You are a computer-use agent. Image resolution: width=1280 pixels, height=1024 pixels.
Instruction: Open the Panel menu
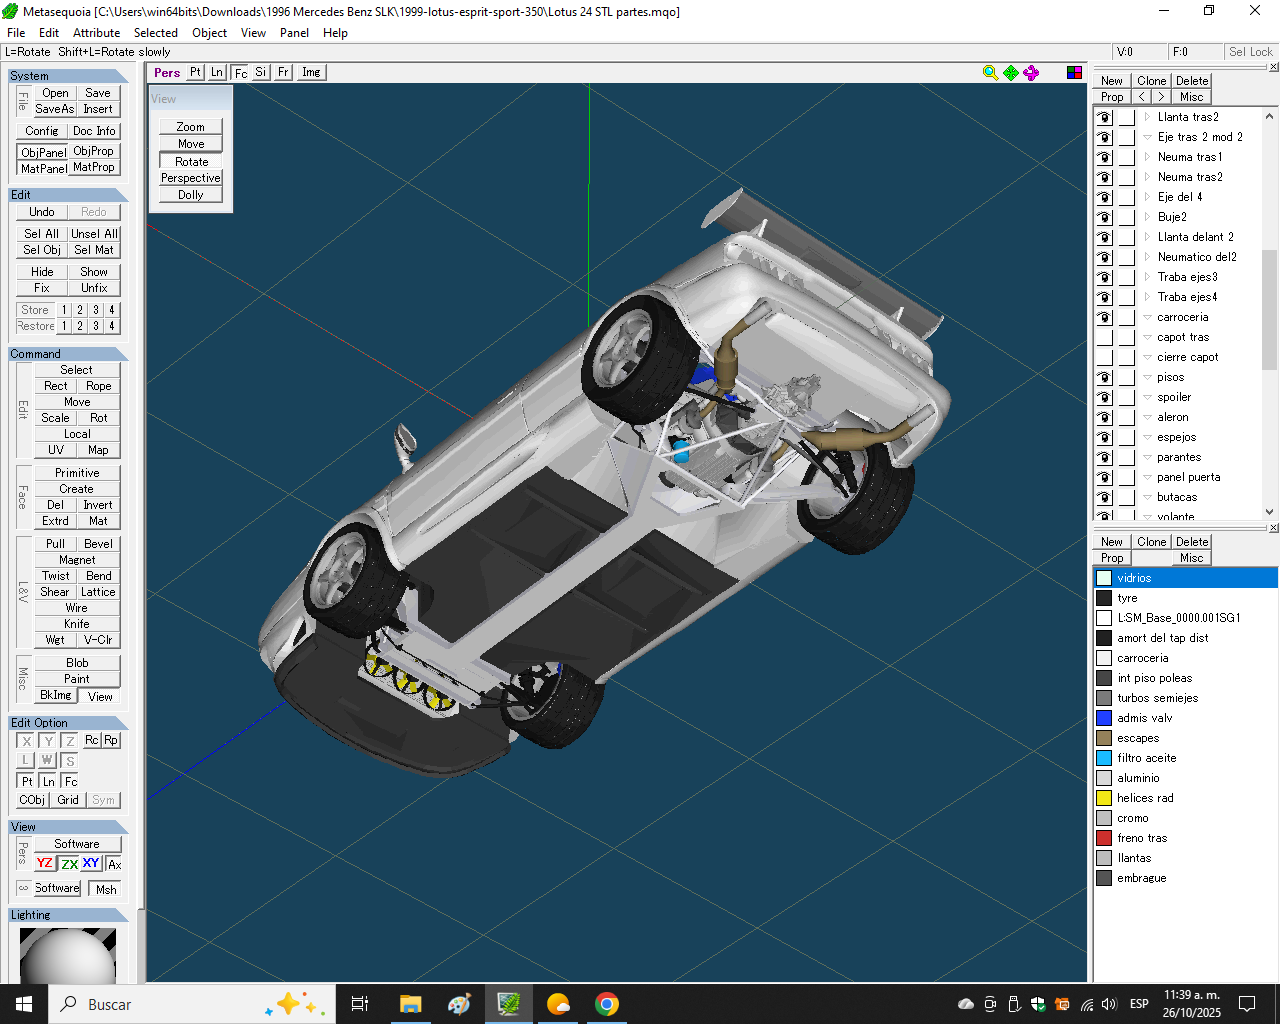pos(294,33)
